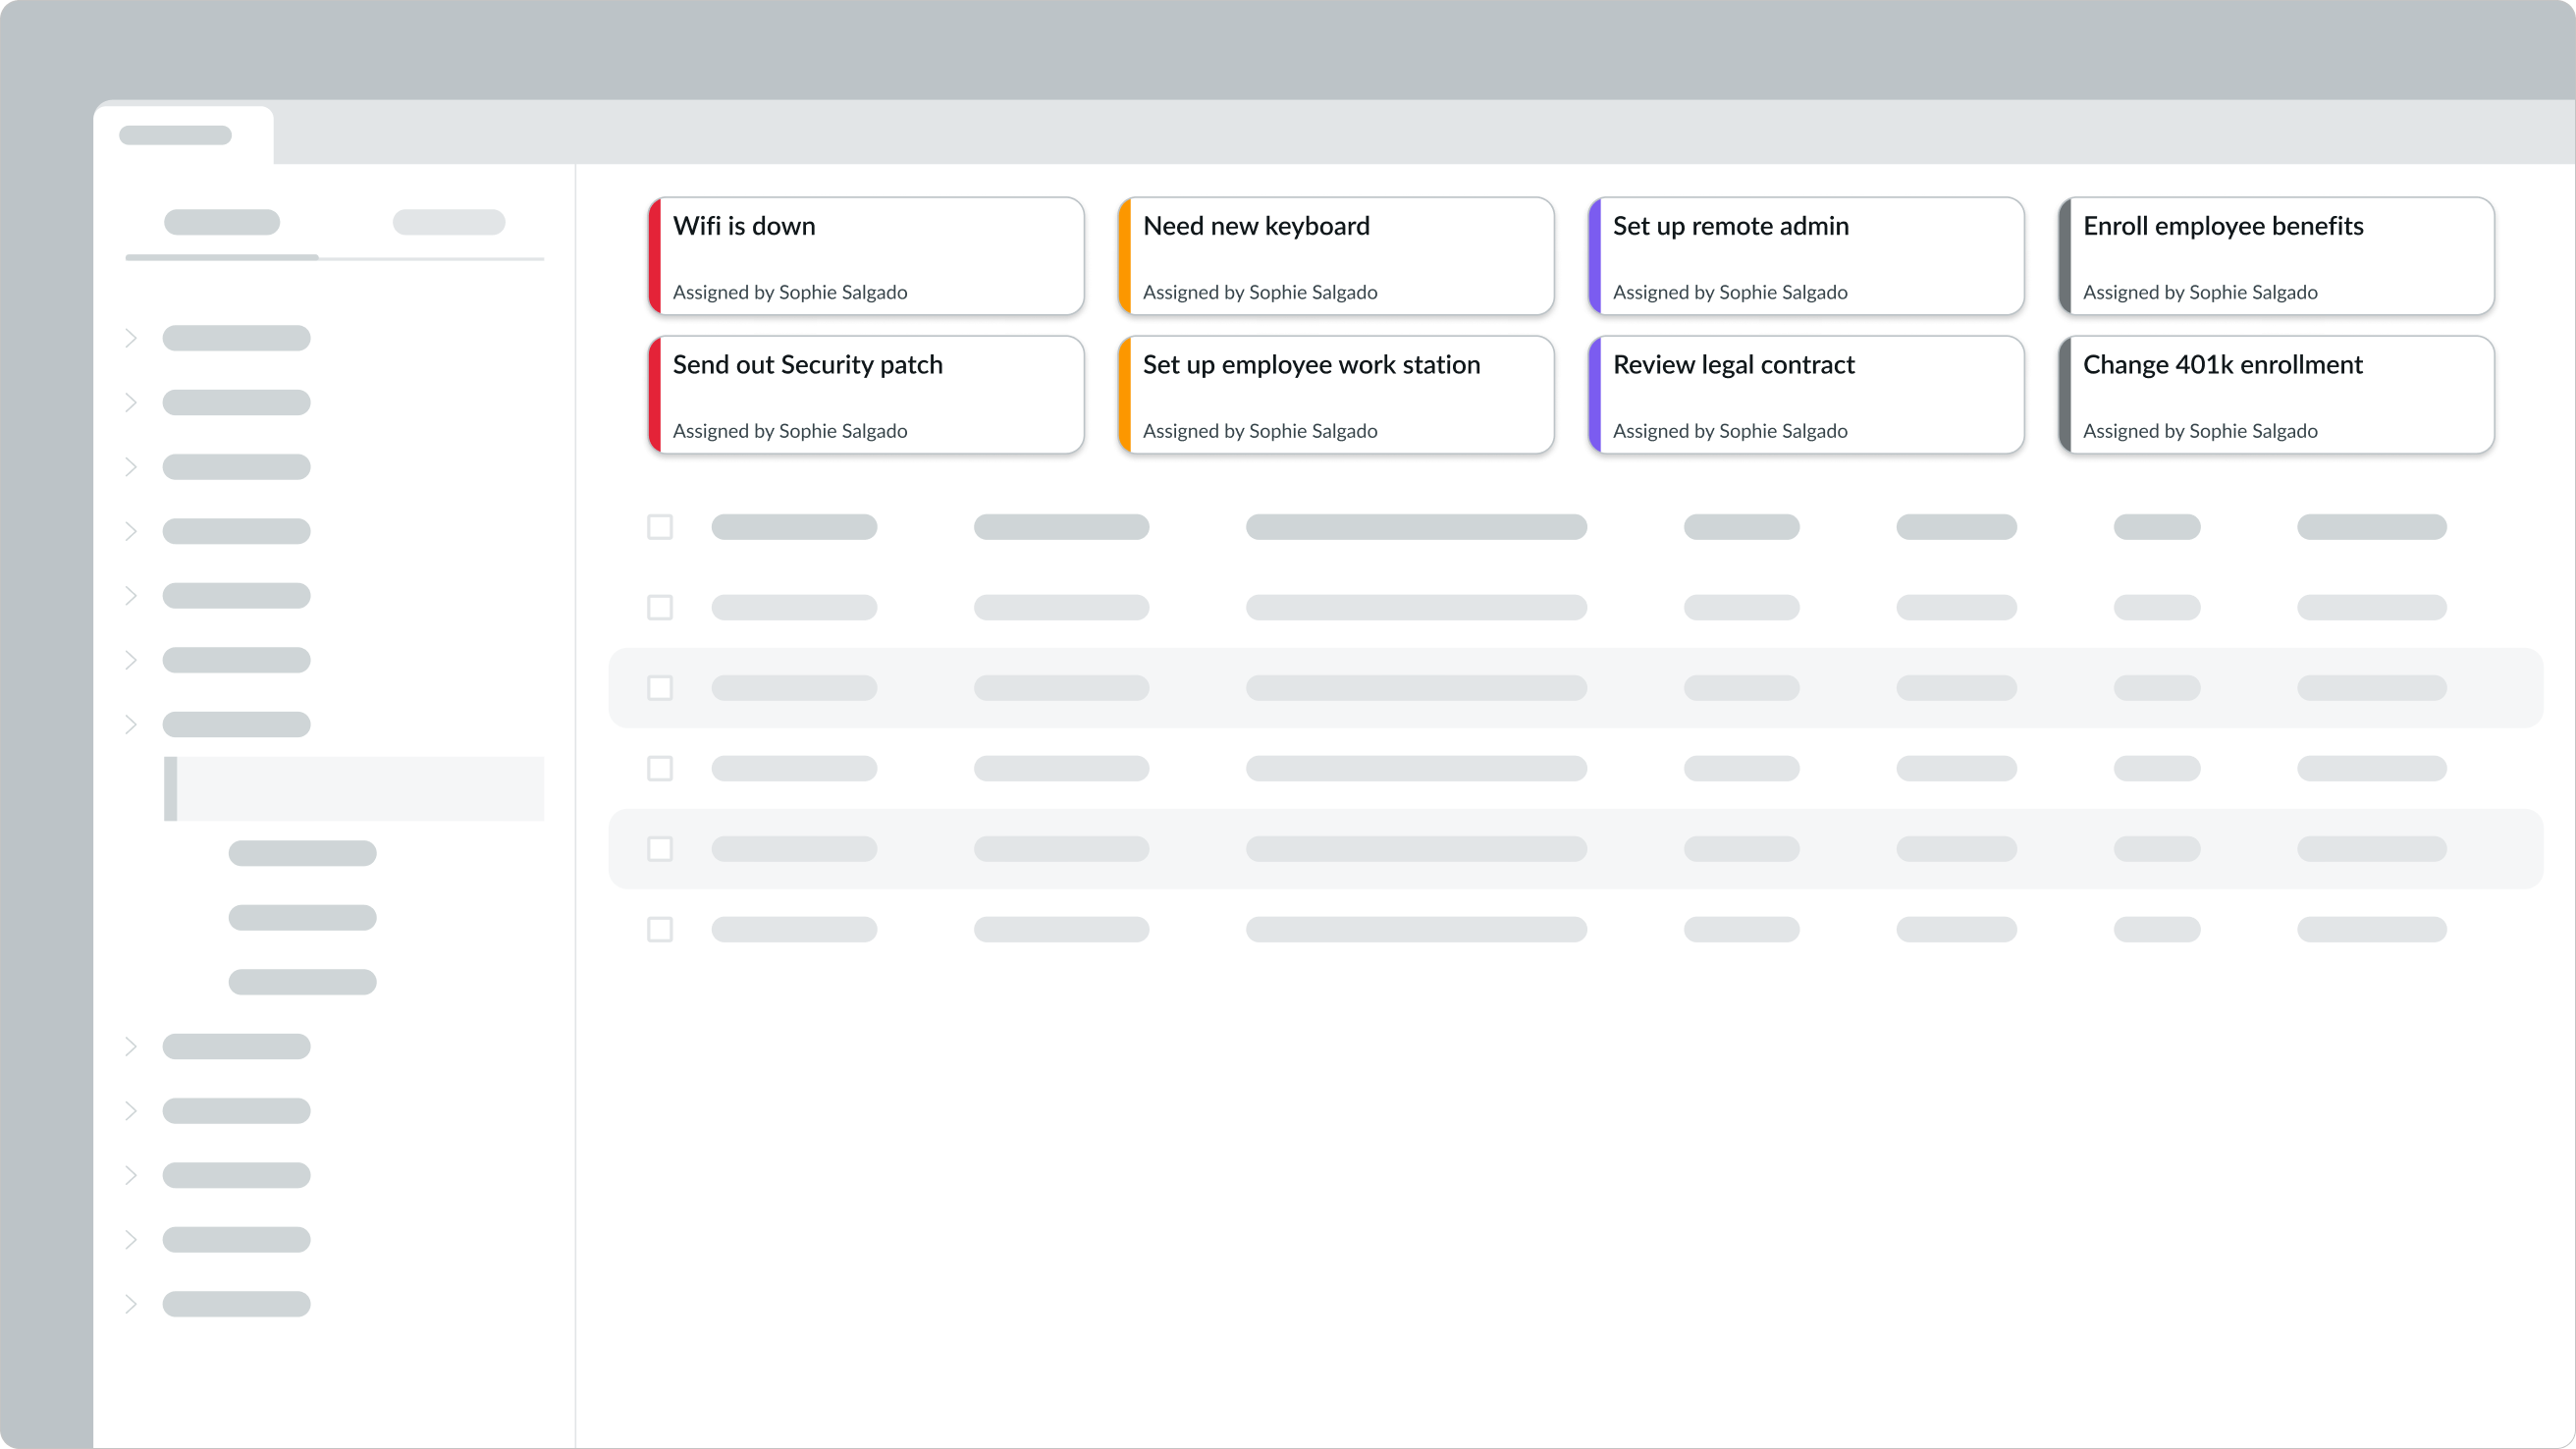Select the highlighted item in the sidebar tree
This screenshot has height=1449, width=2576.
point(355,789)
